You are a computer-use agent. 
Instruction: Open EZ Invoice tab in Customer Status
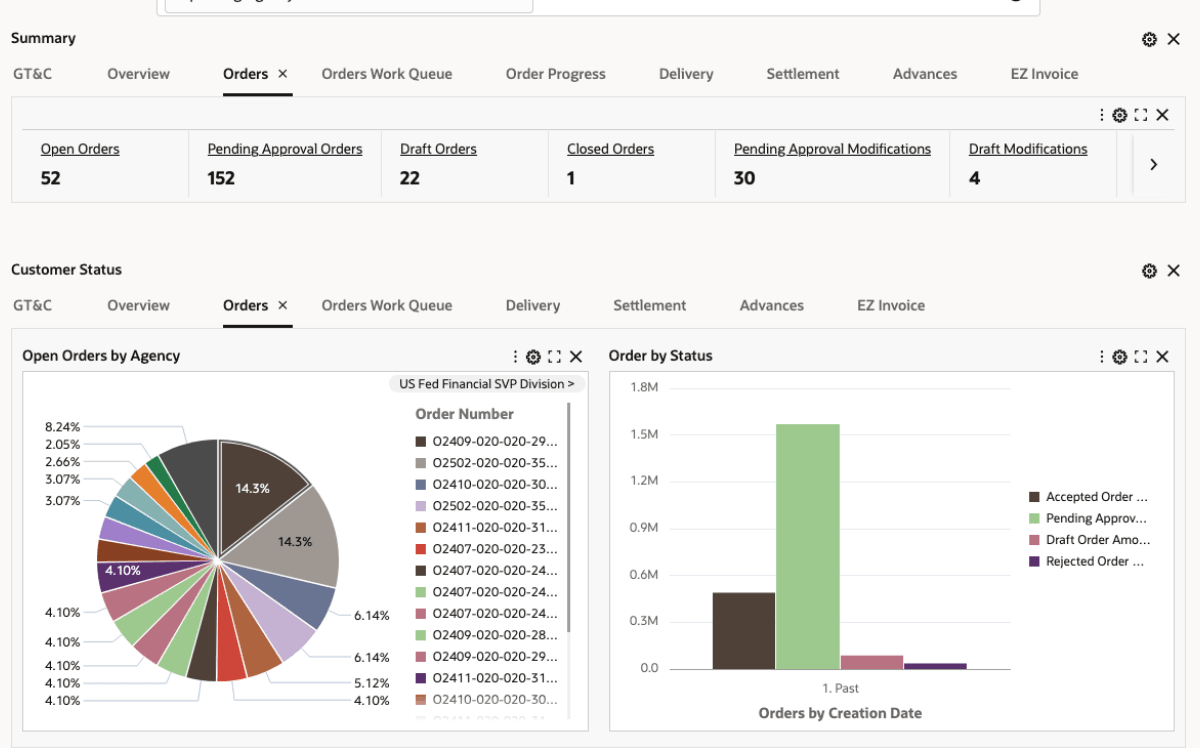click(891, 306)
